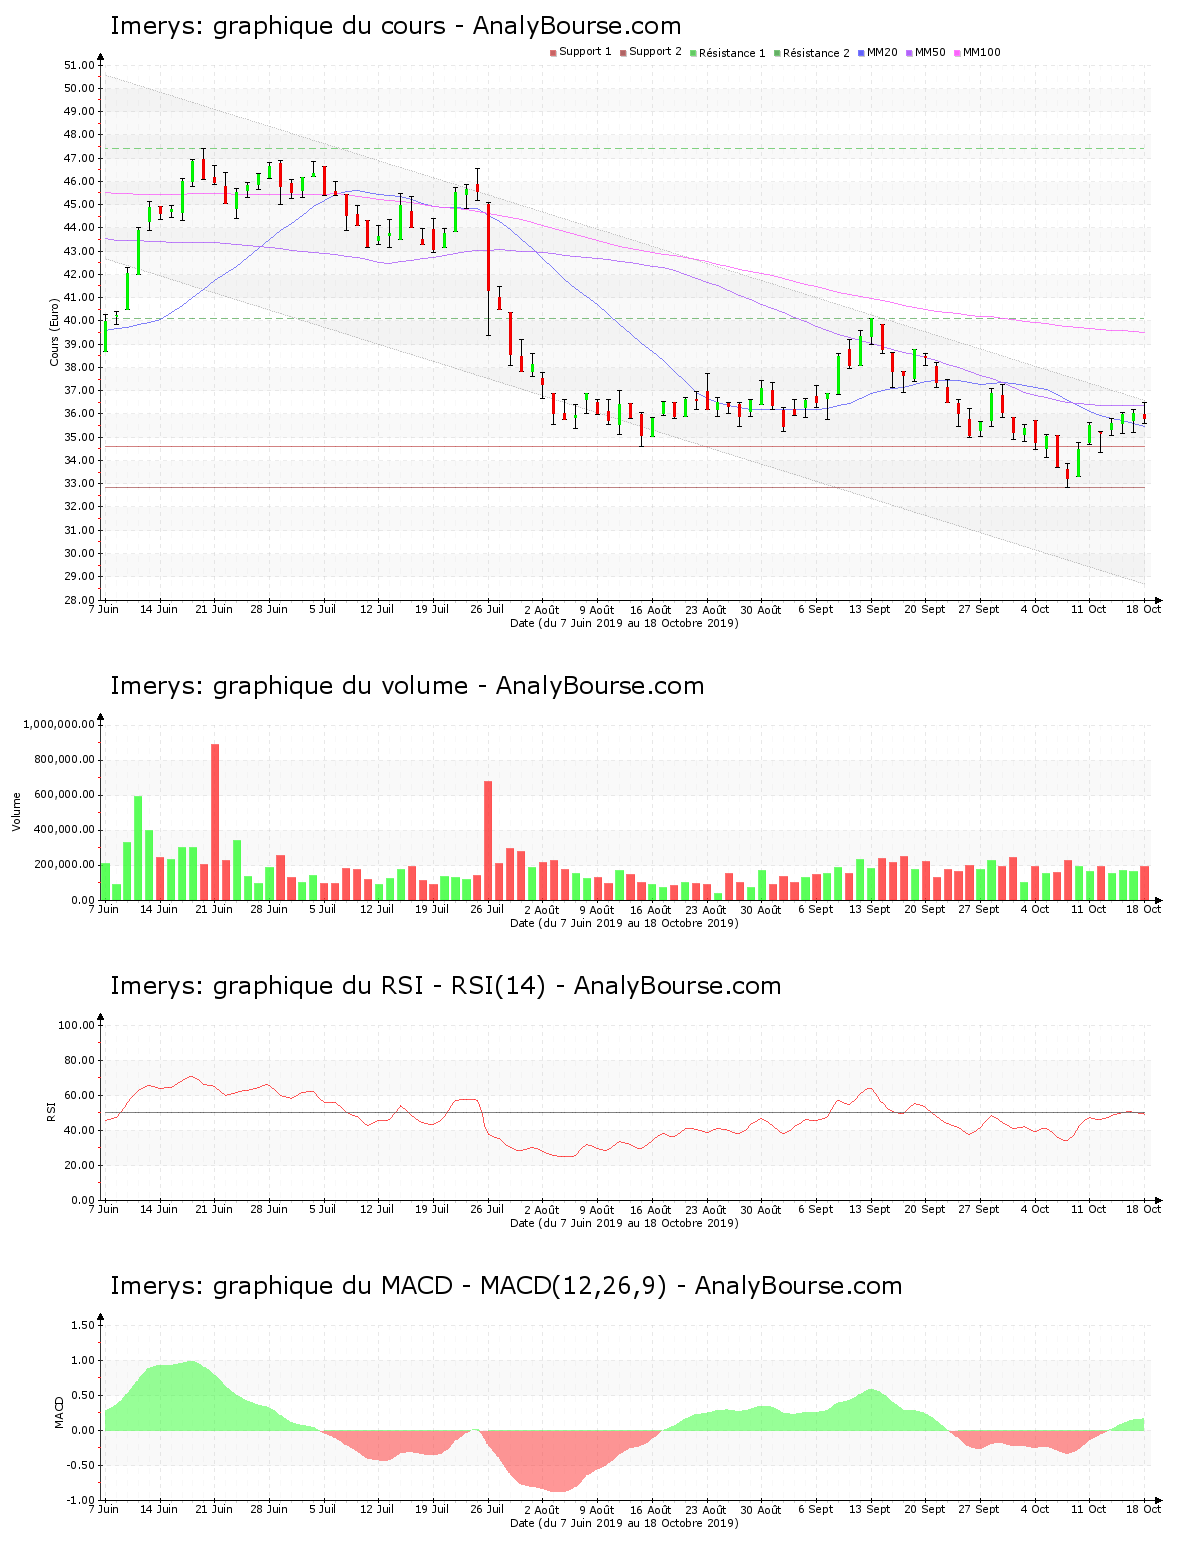Click the -1.00 tick on the MACD axis

[82, 1500]
